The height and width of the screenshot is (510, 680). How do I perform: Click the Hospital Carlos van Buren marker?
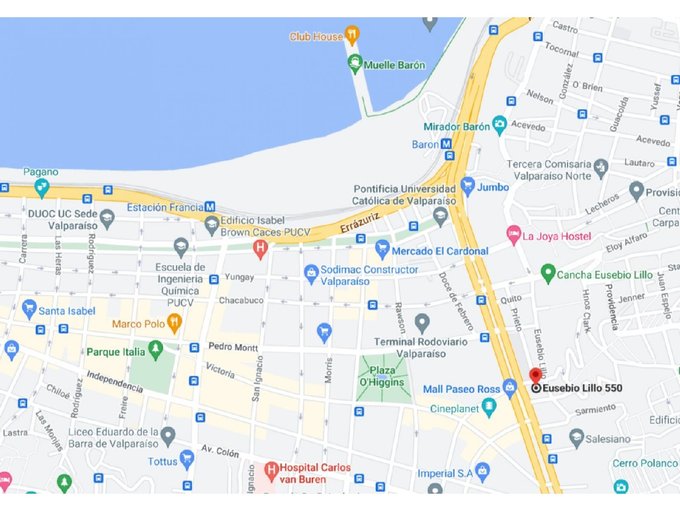[271, 472]
